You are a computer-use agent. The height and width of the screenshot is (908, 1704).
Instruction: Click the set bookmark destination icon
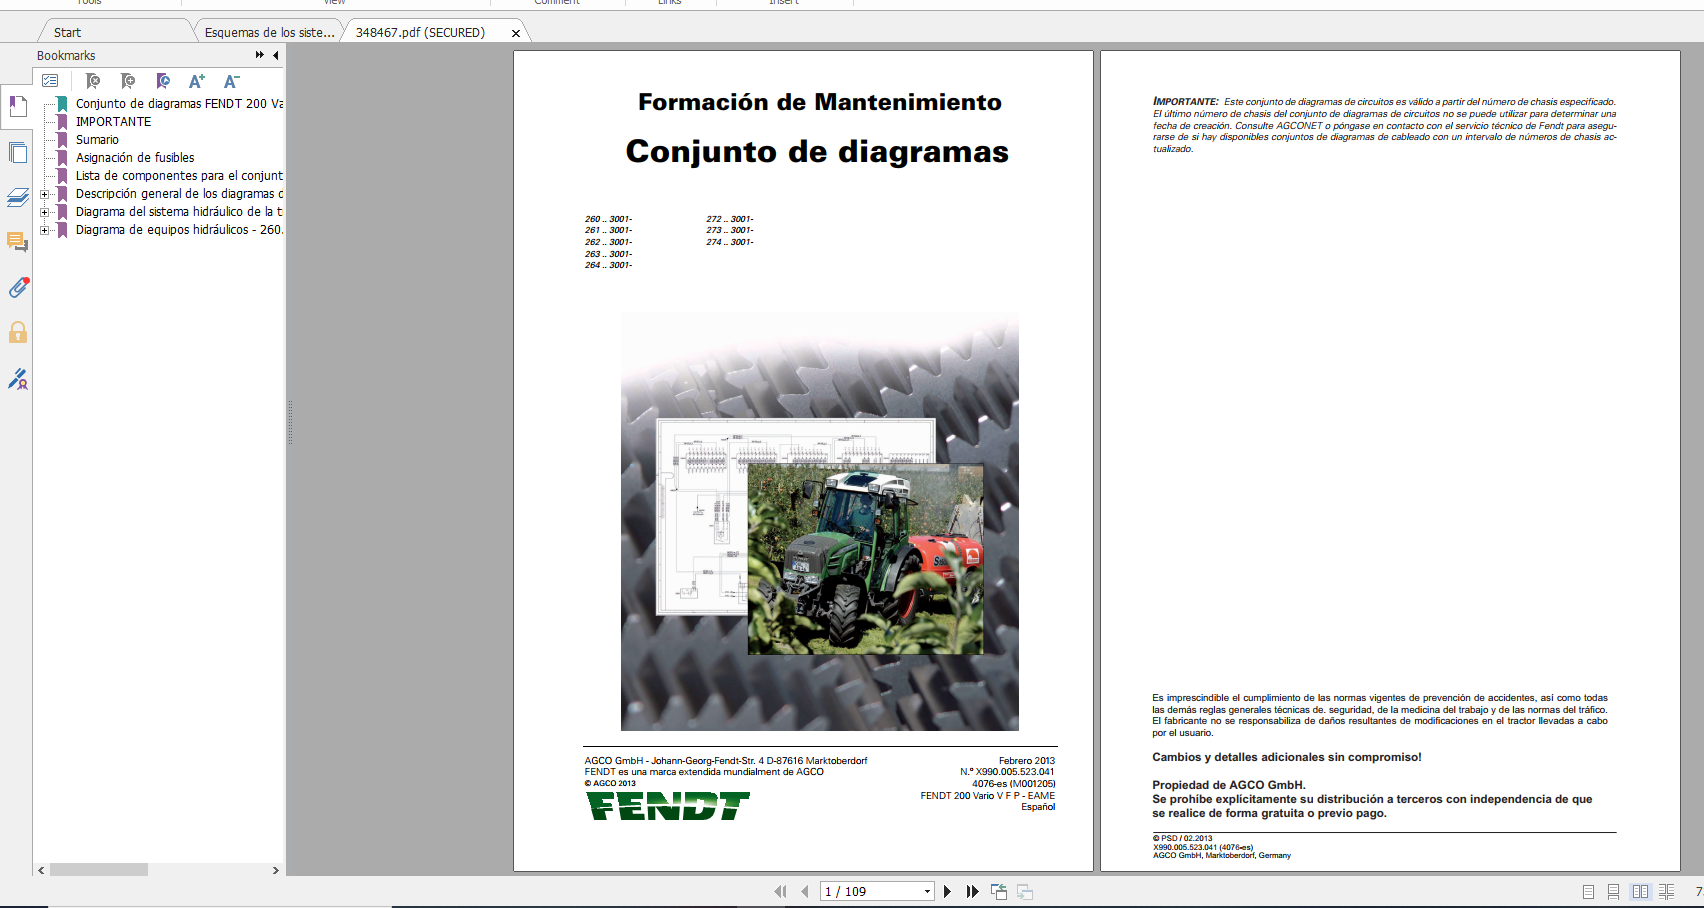click(163, 81)
